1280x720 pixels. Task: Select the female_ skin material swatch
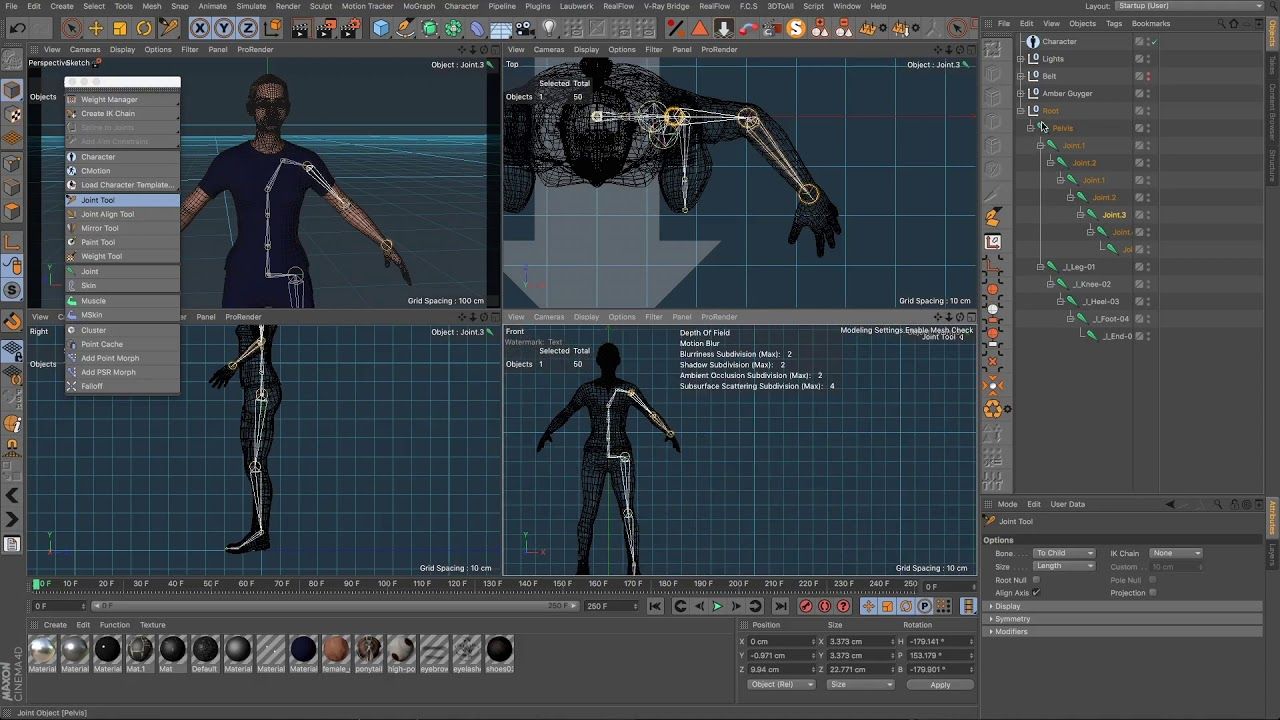pyautogui.click(x=336, y=650)
